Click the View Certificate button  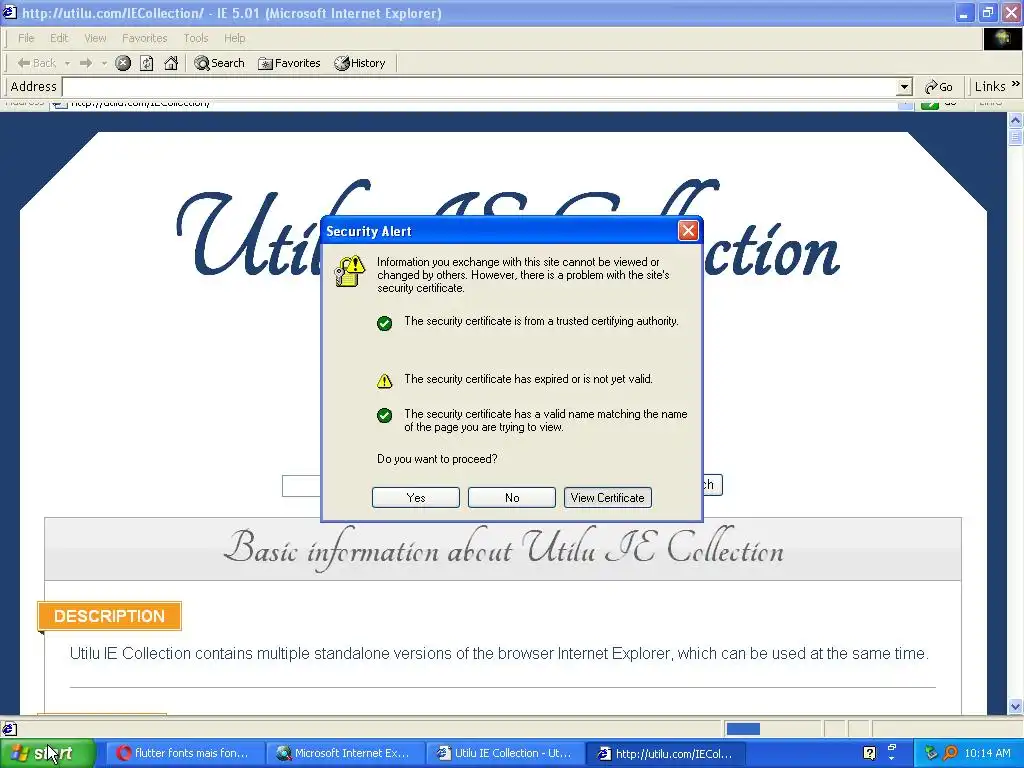click(x=607, y=498)
